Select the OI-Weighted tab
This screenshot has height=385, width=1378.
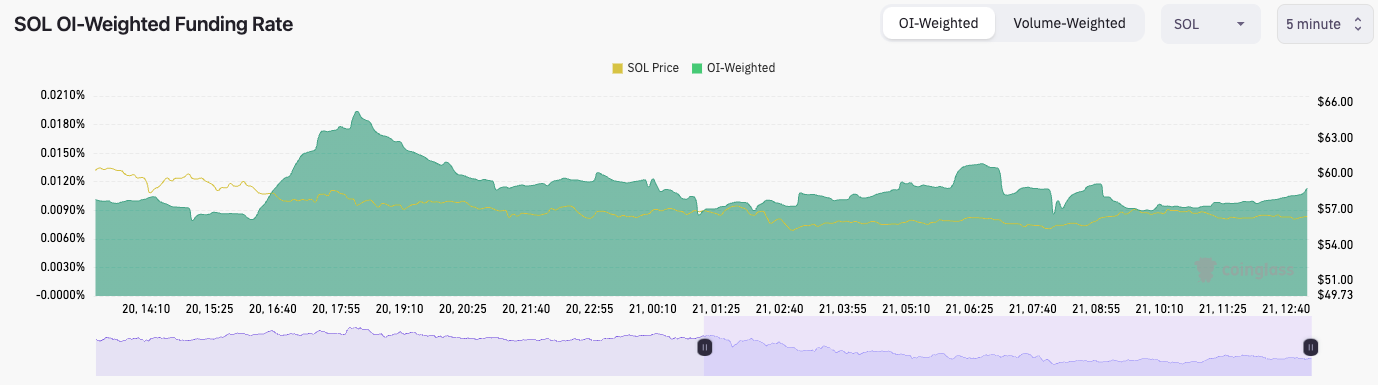[x=939, y=24]
